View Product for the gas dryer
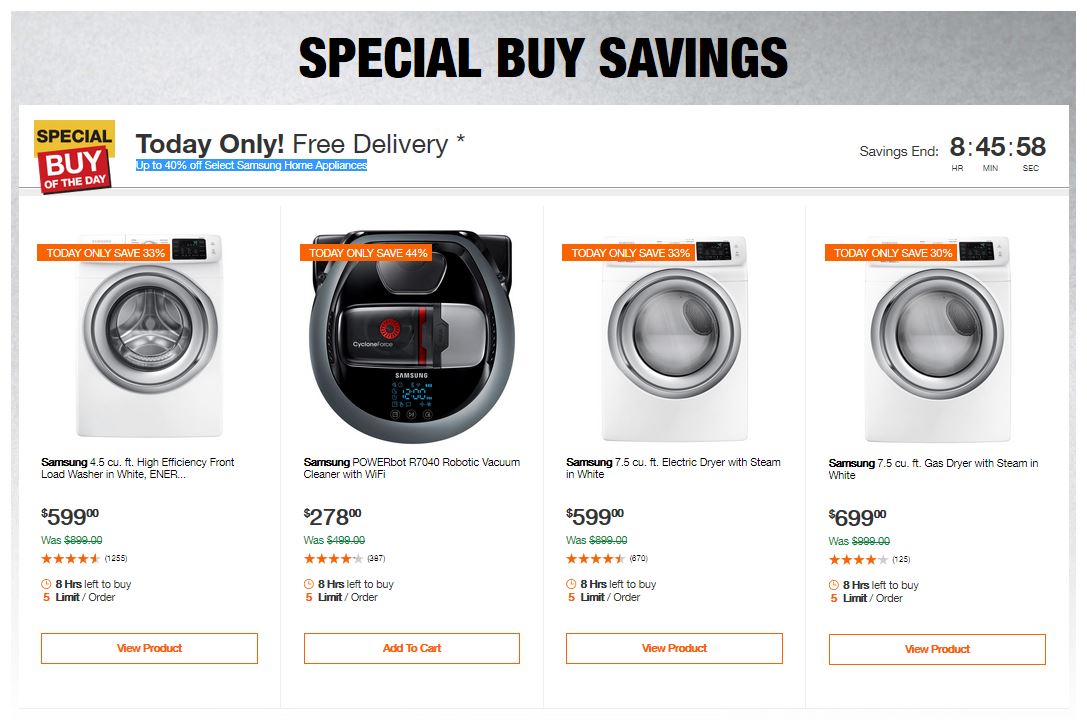1087x720 pixels. 937,649
